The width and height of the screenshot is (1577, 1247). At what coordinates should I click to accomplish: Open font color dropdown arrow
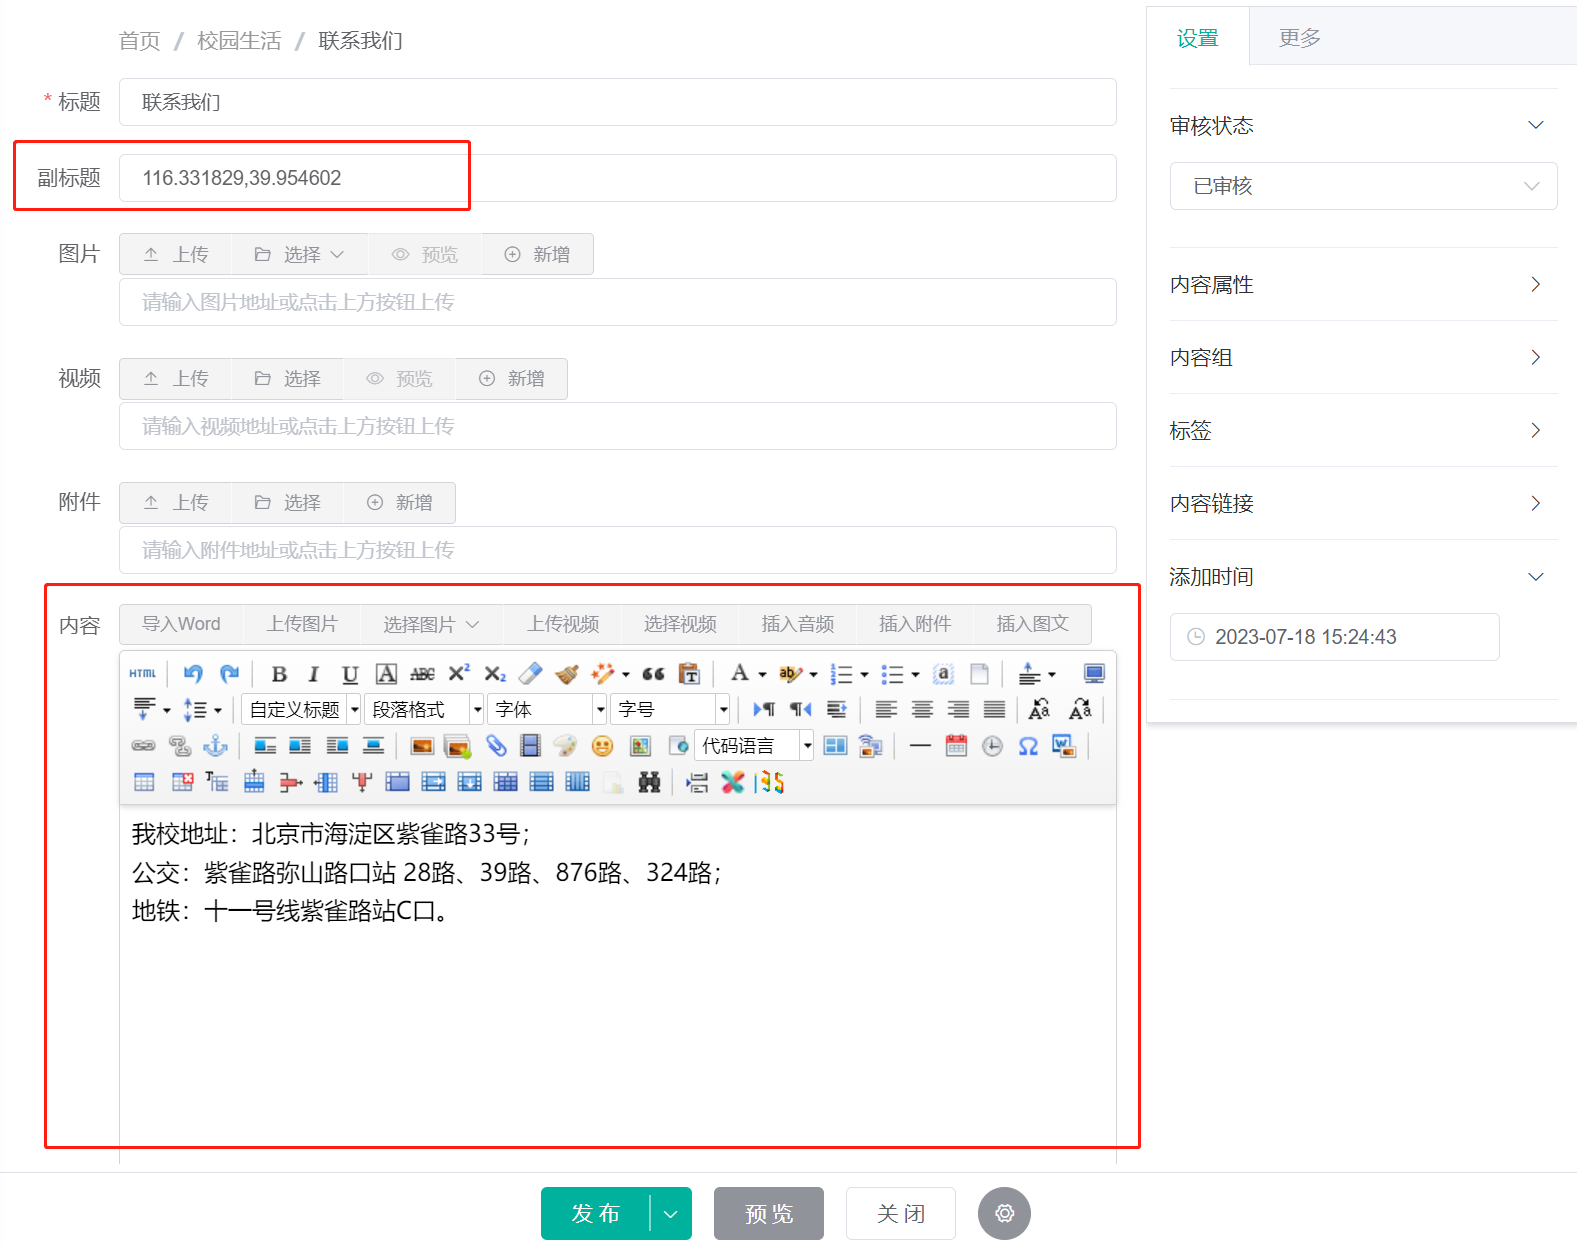coord(762,675)
